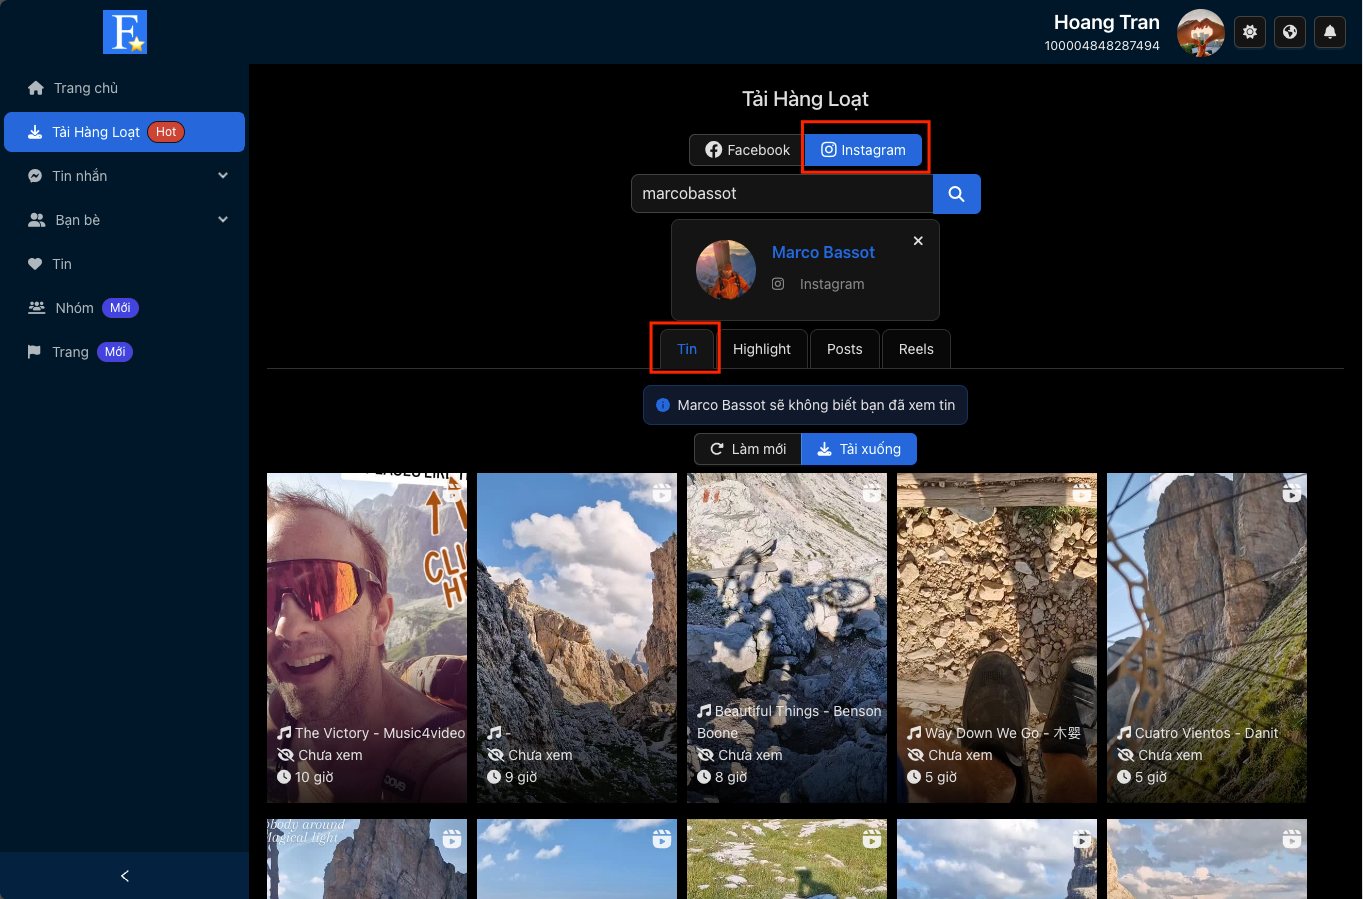Select the Reels tab
Image resolution: width=1363 pixels, height=899 pixels.
tap(916, 349)
